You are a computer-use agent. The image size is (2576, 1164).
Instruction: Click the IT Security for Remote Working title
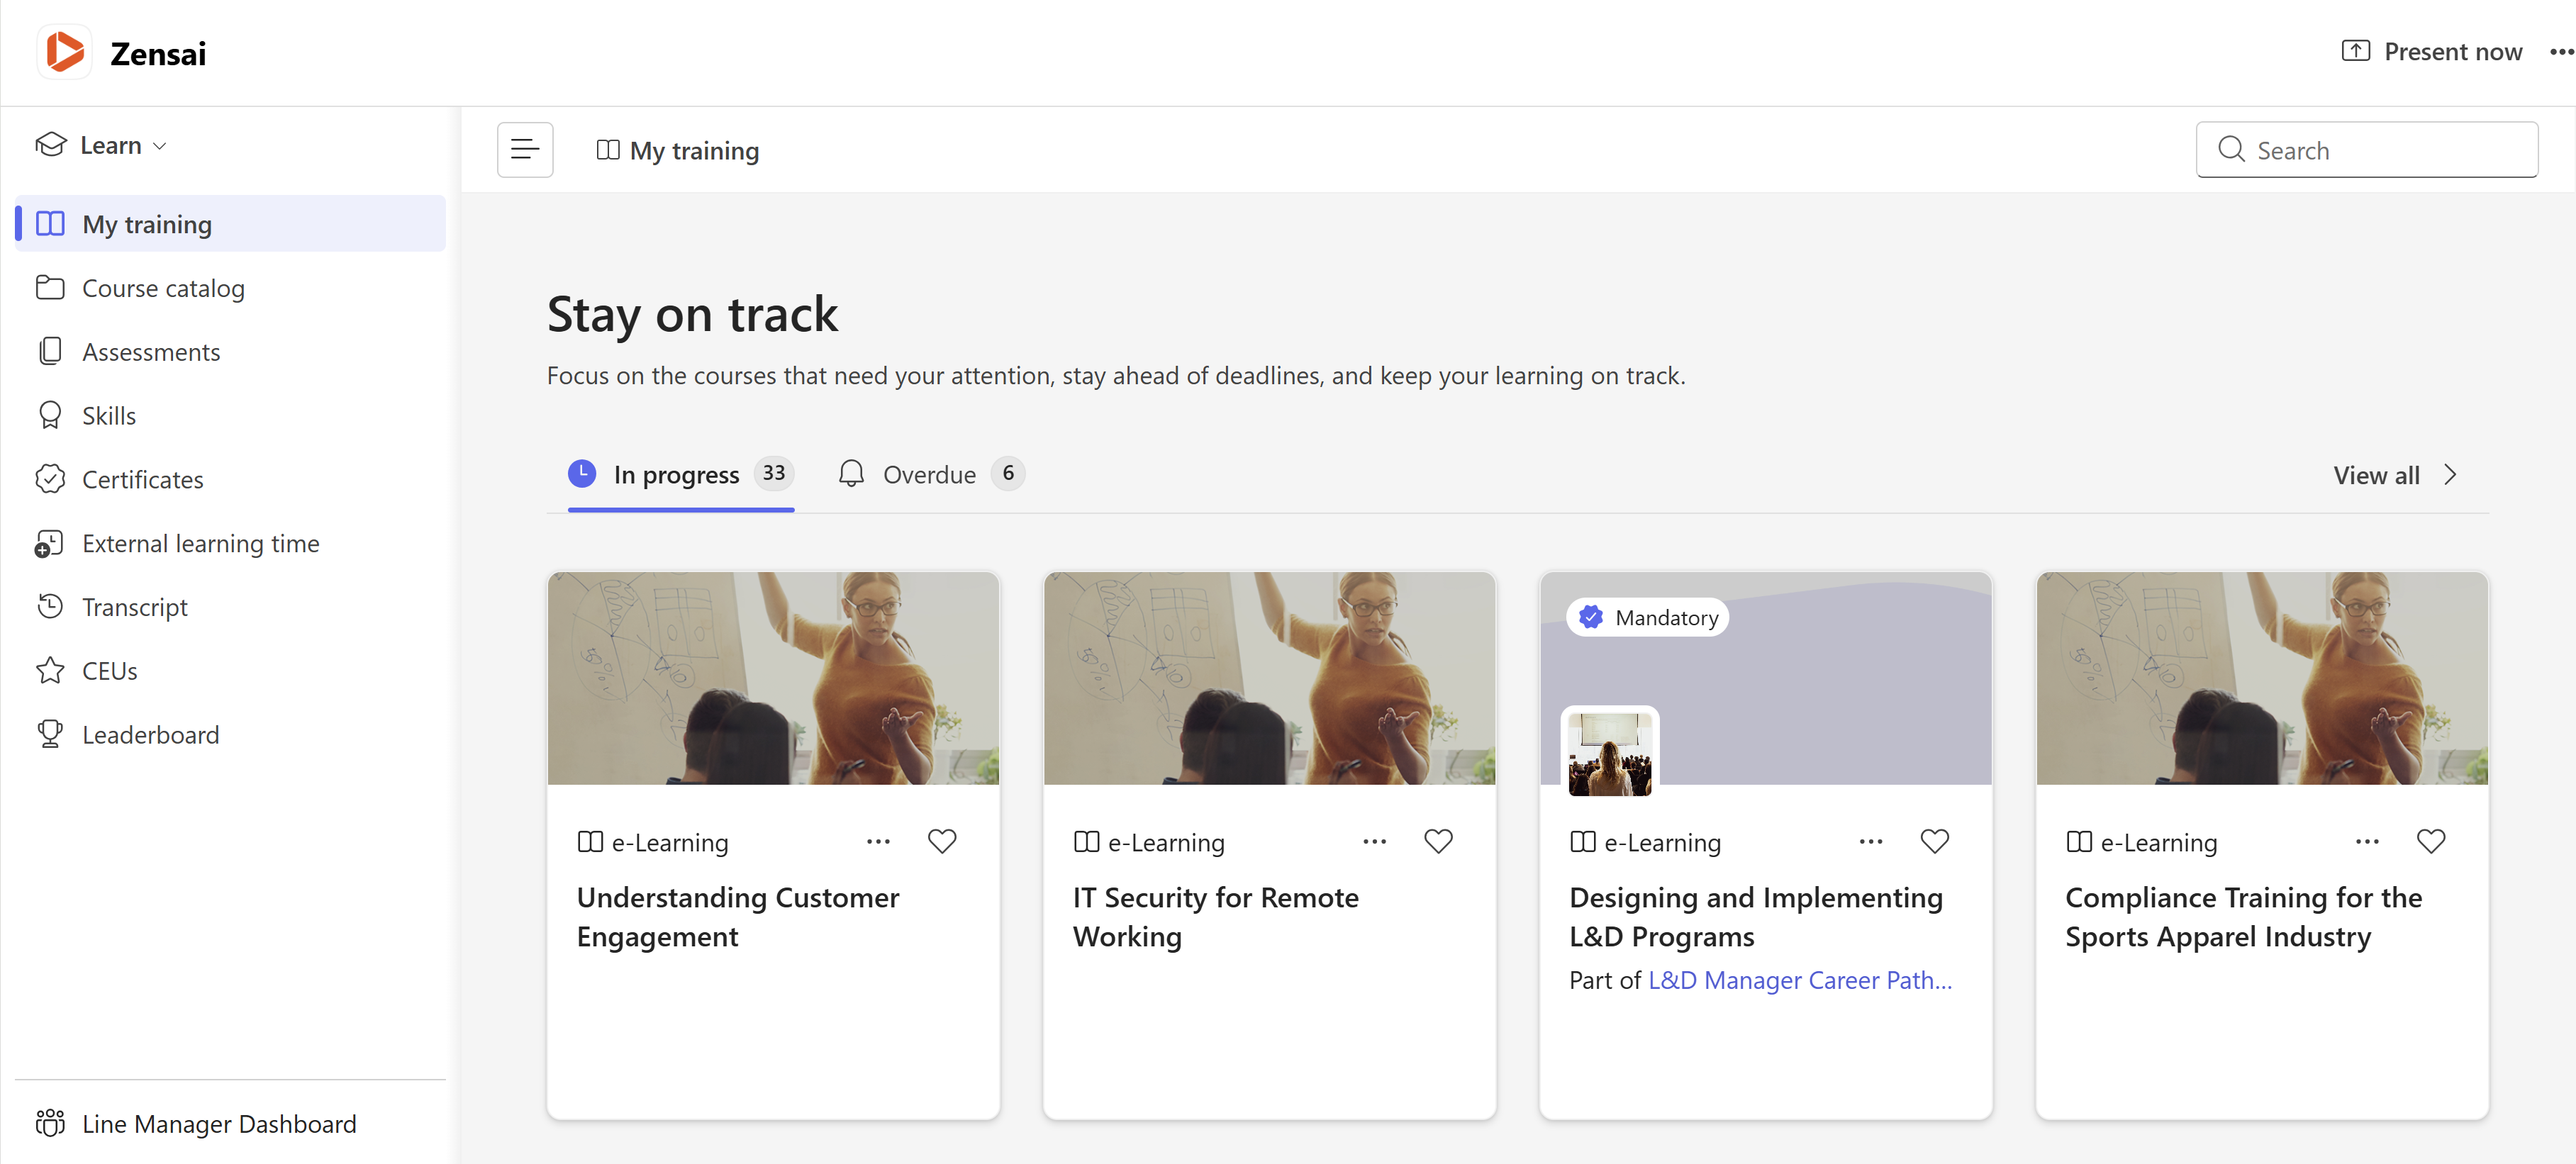coord(1216,917)
